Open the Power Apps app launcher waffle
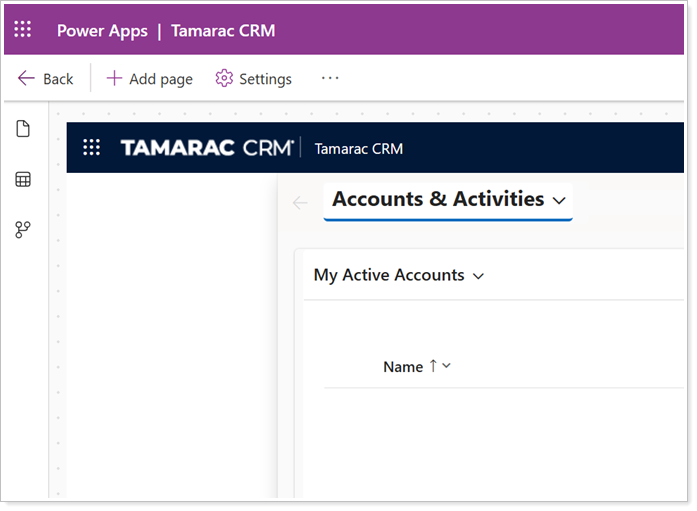Viewport: 697px width, 511px height. click(23, 30)
